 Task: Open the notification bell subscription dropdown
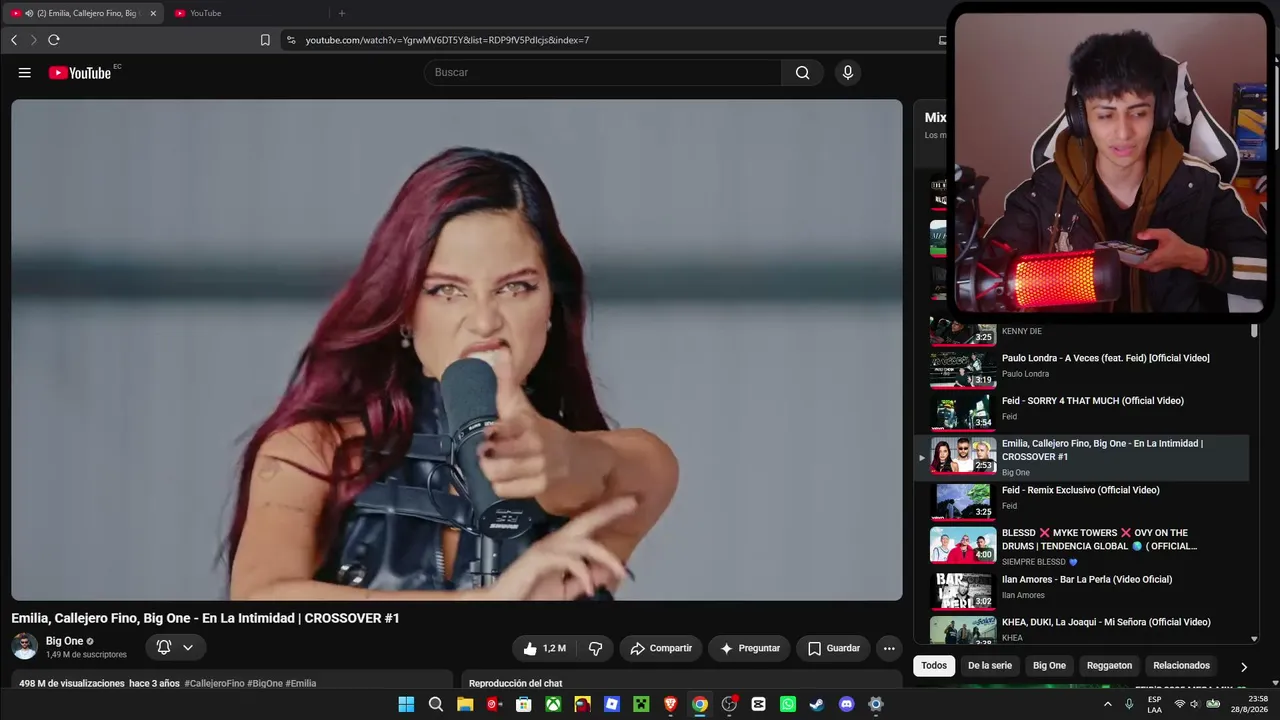176,647
